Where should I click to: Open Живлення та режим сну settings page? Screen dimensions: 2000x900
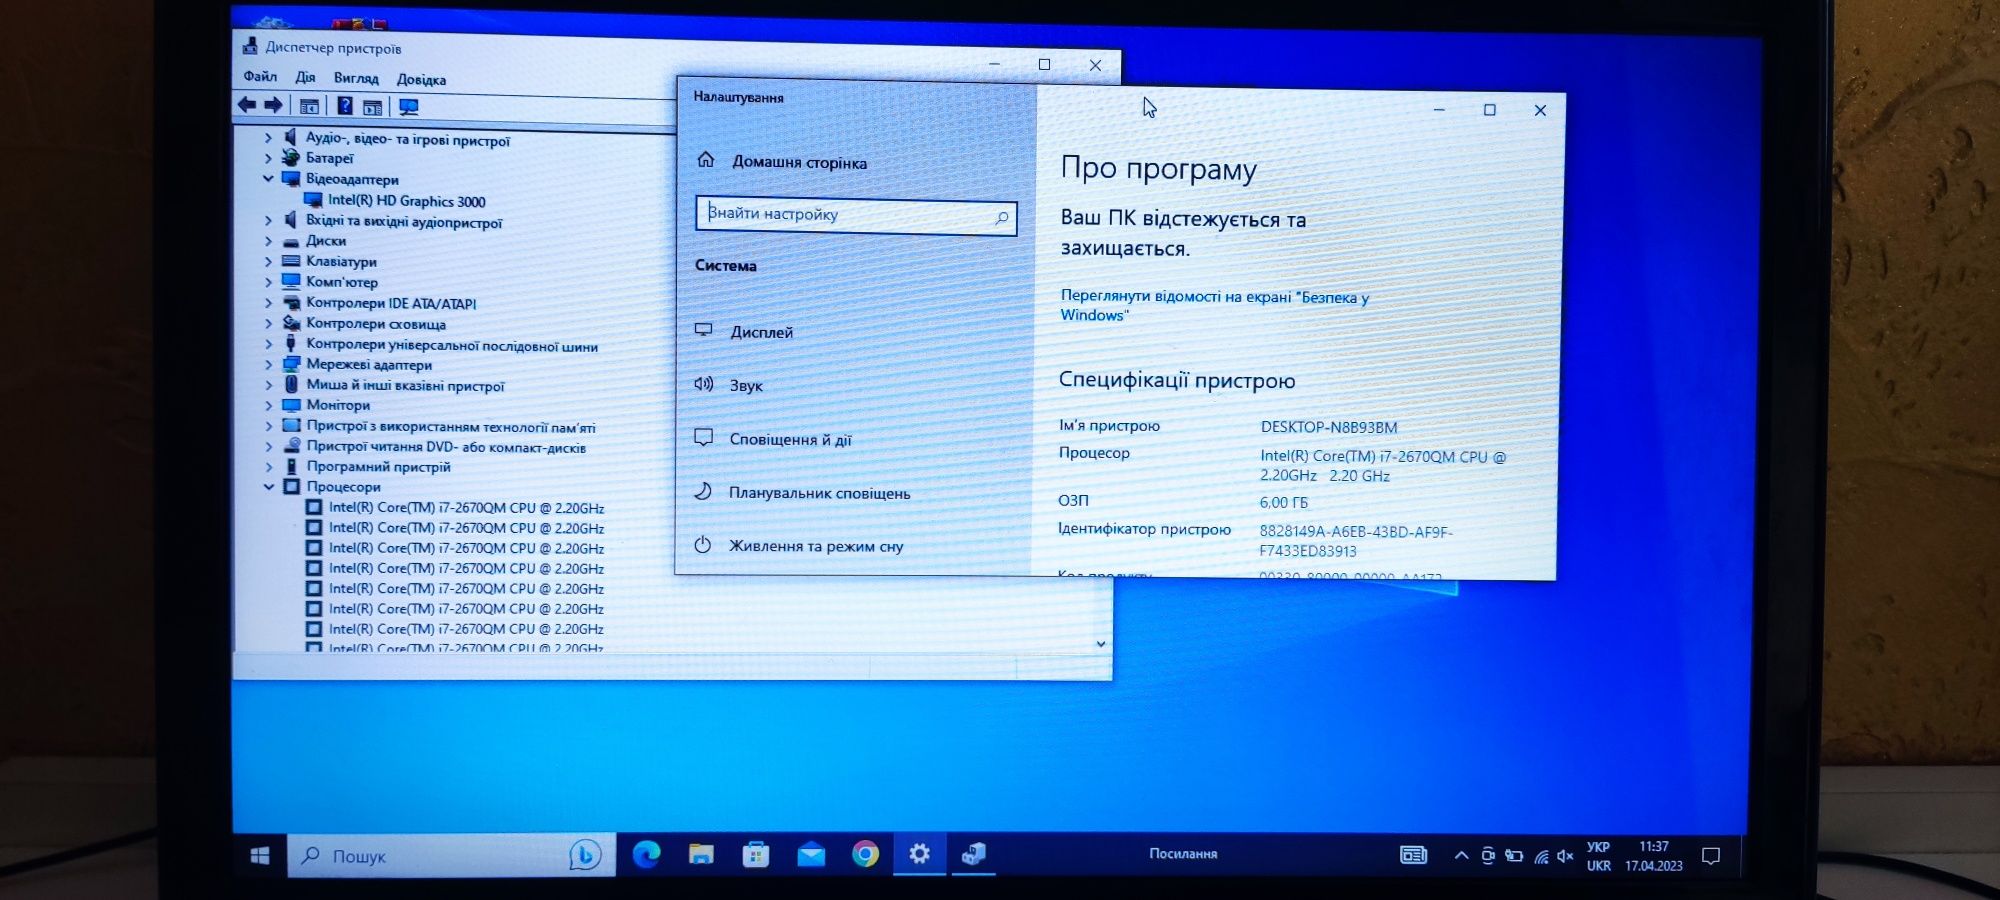[x=815, y=546]
